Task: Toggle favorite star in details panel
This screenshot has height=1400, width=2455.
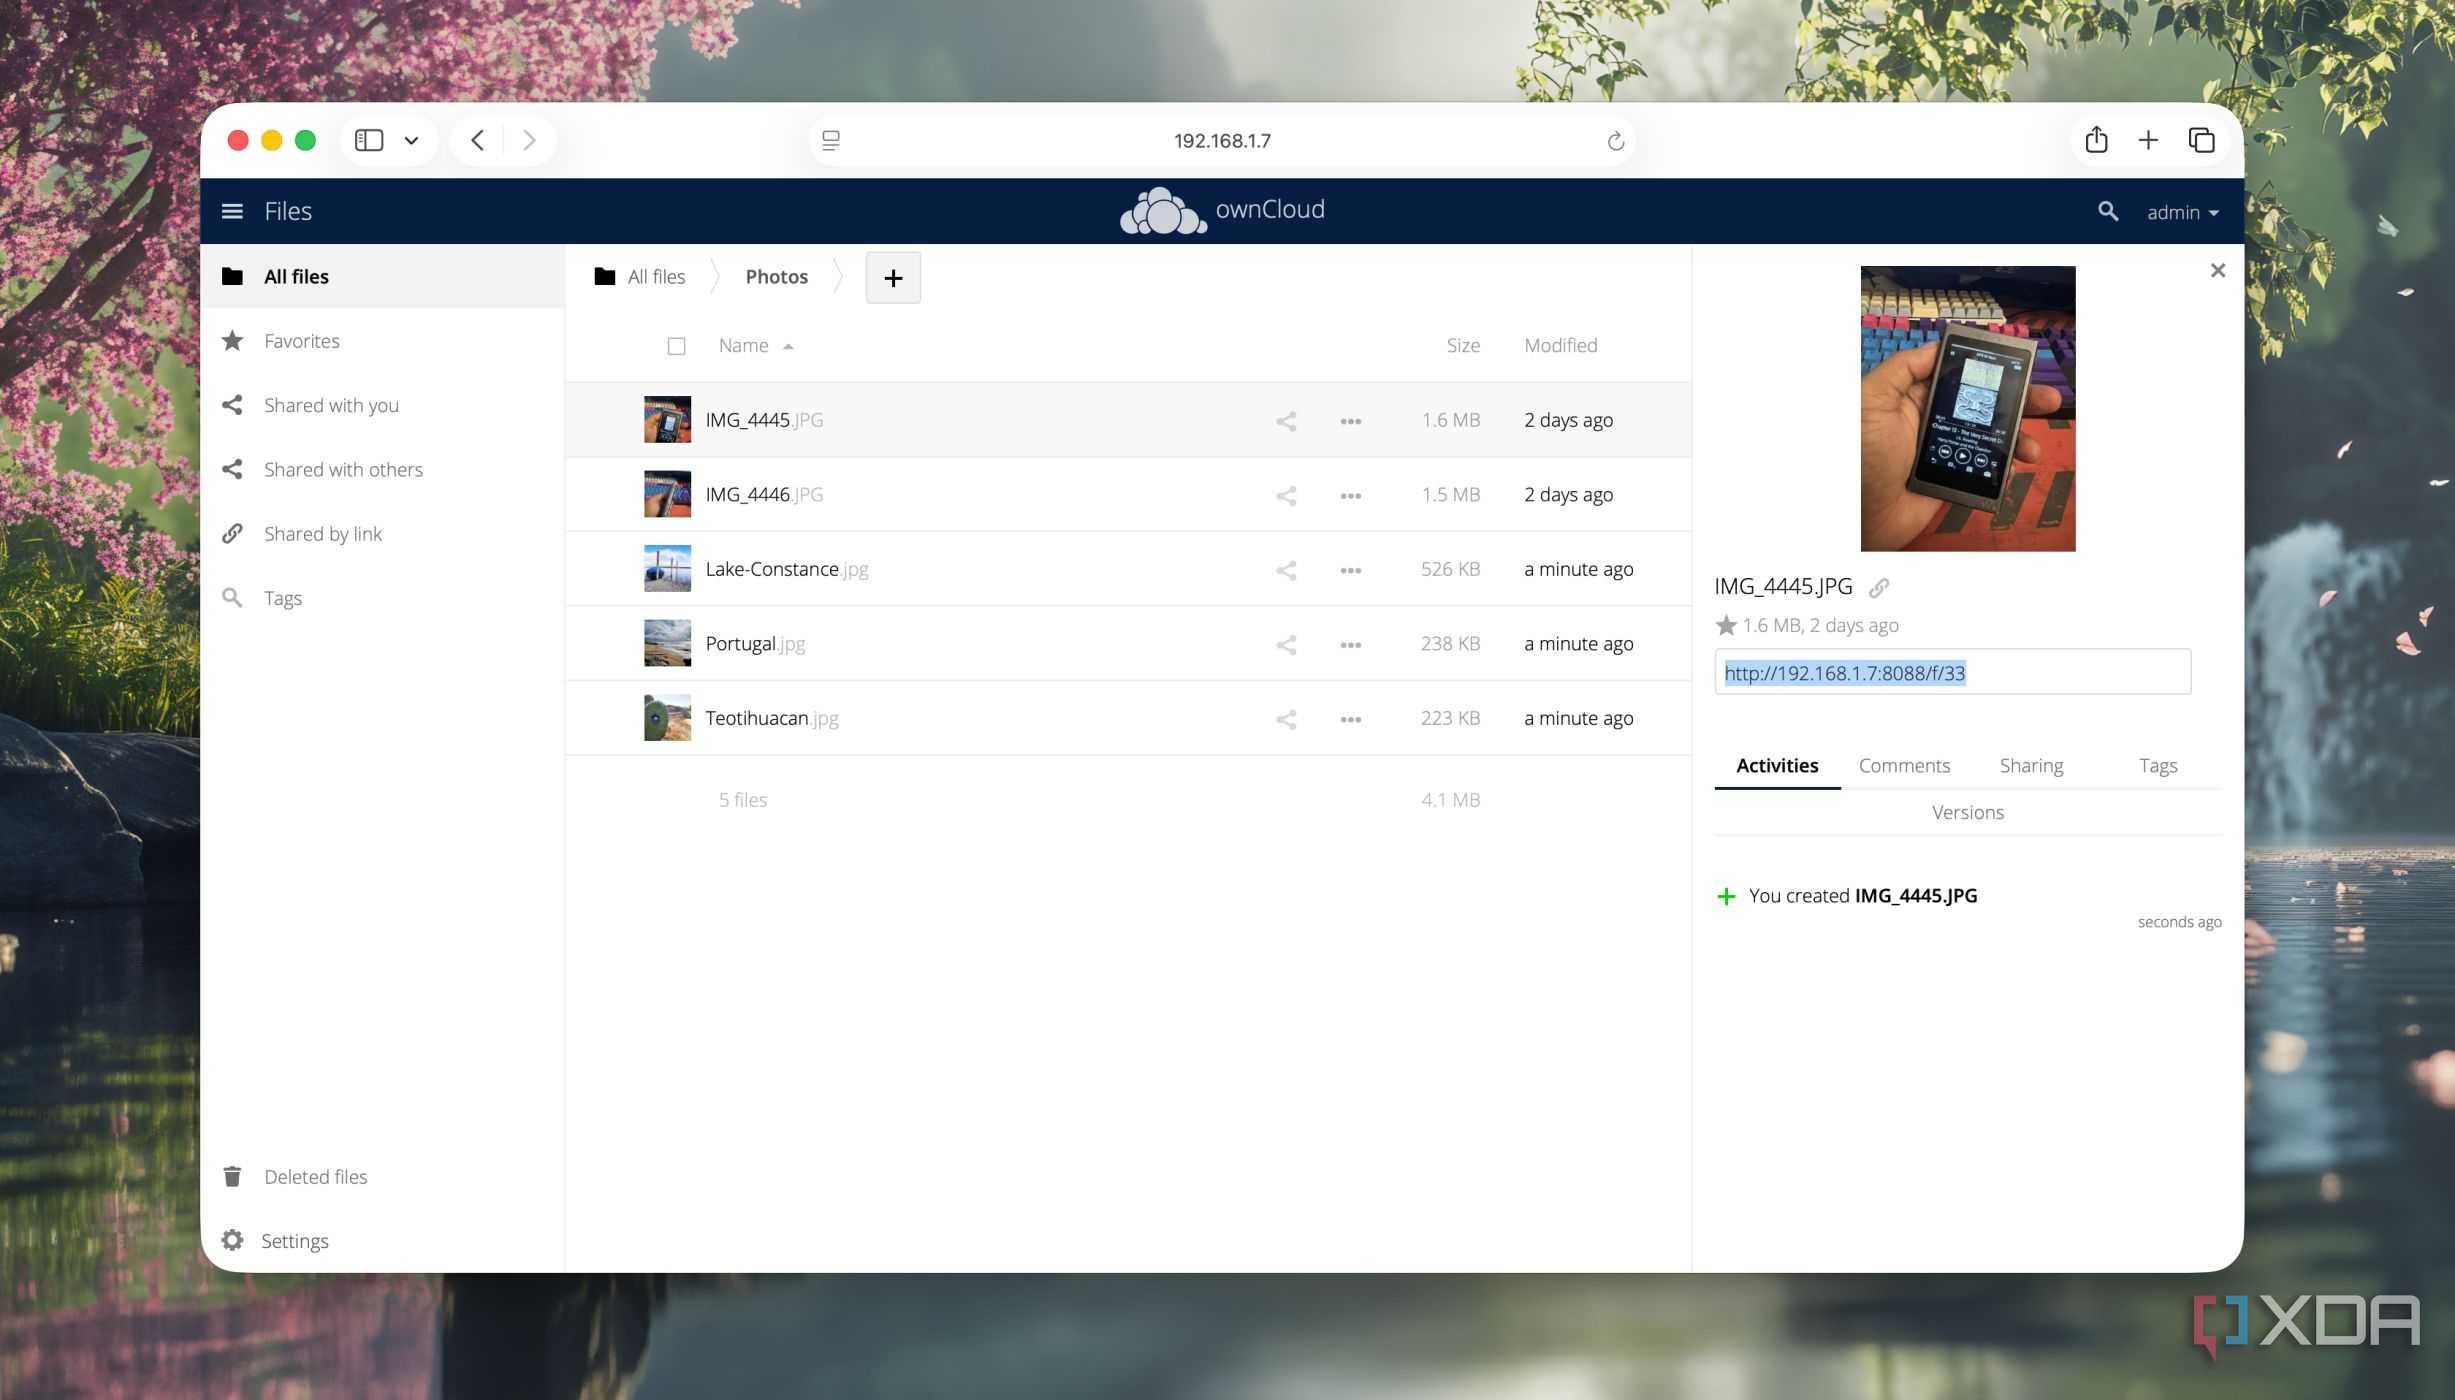Action: pyautogui.click(x=1726, y=625)
